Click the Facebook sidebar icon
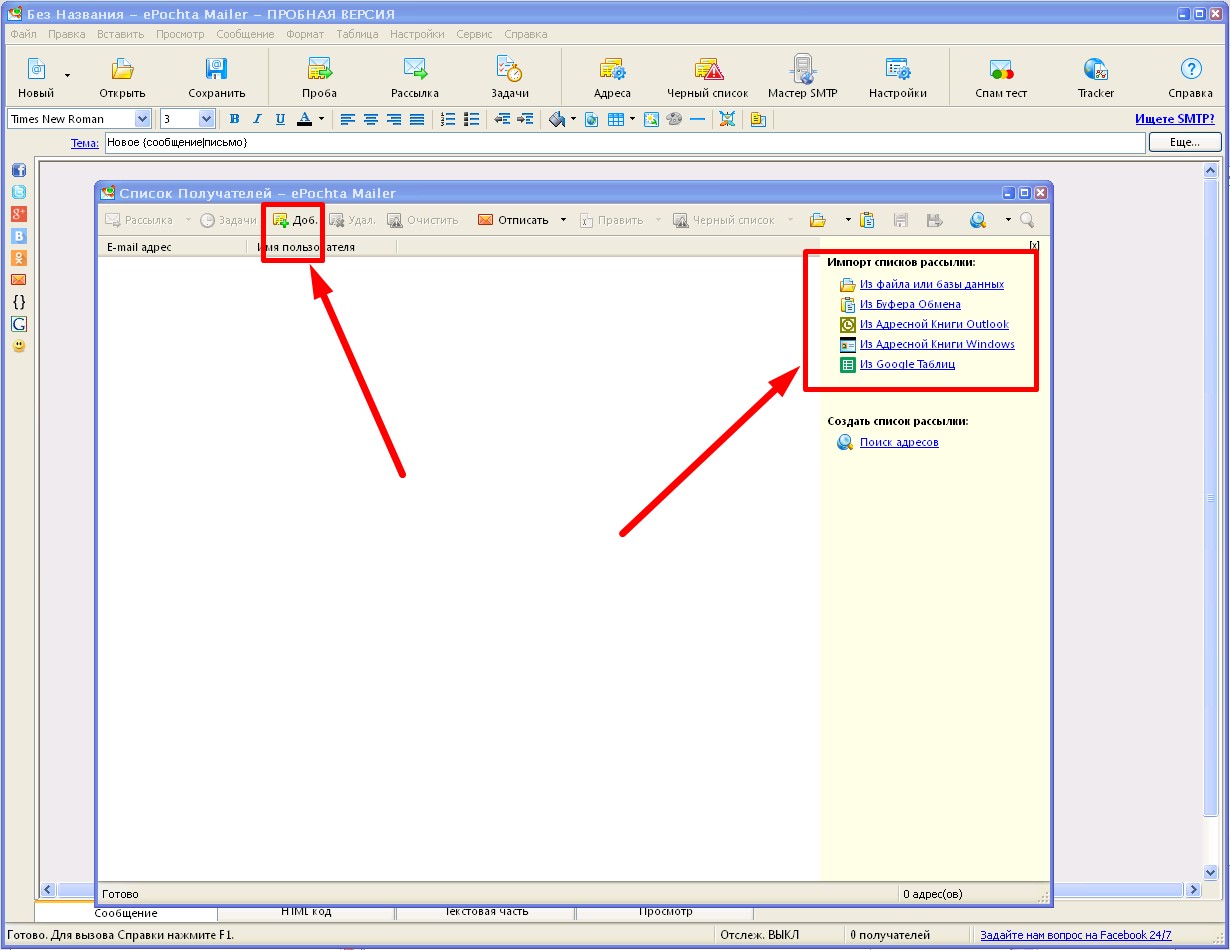This screenshot has height=950, width=1230. 19,170
